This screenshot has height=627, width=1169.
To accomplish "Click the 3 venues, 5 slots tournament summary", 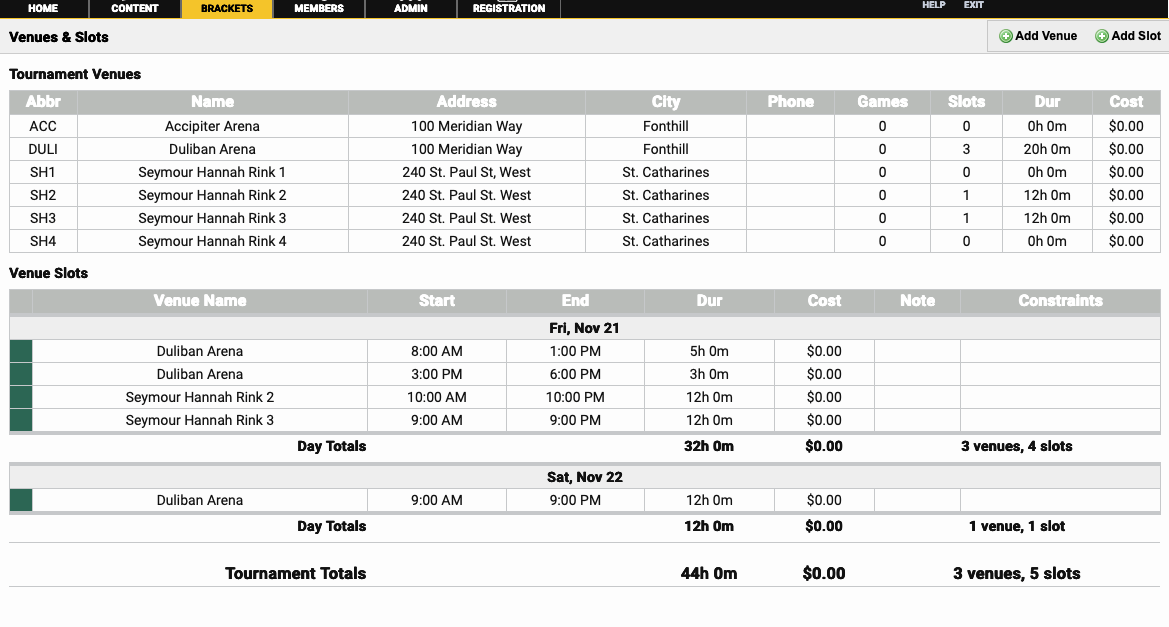I will pos(1017,574).
